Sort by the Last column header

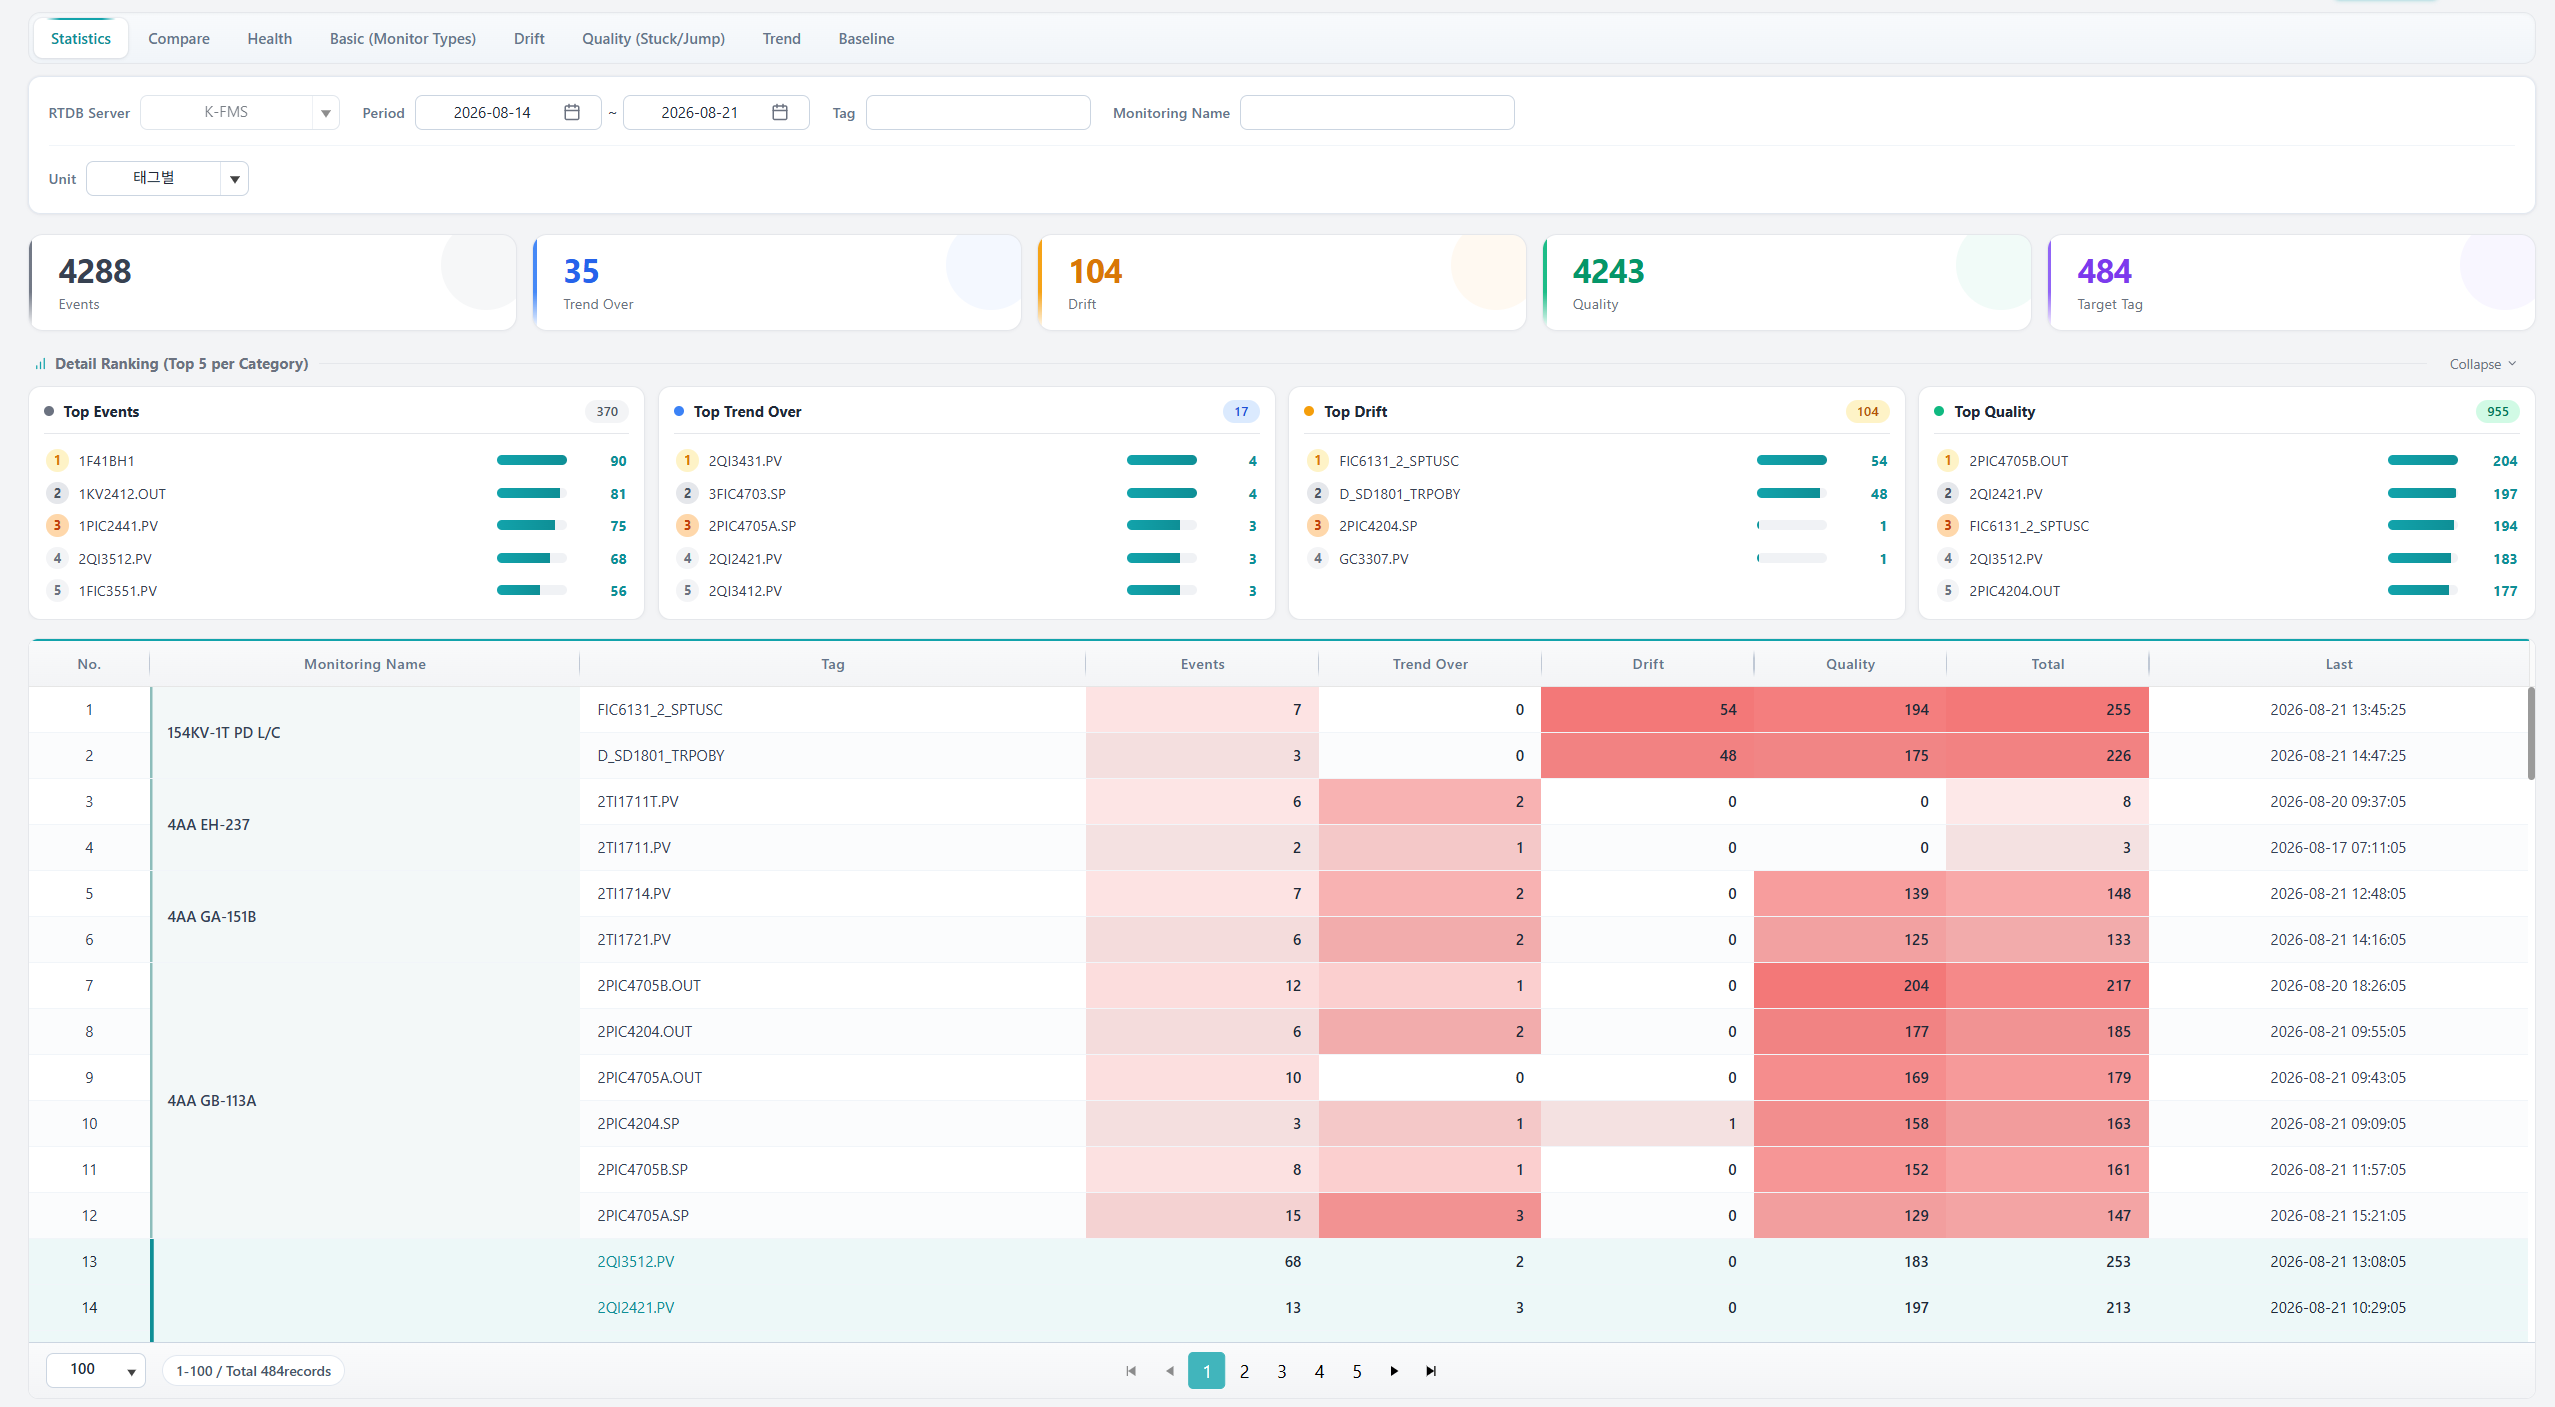(x=2339, y=664)
